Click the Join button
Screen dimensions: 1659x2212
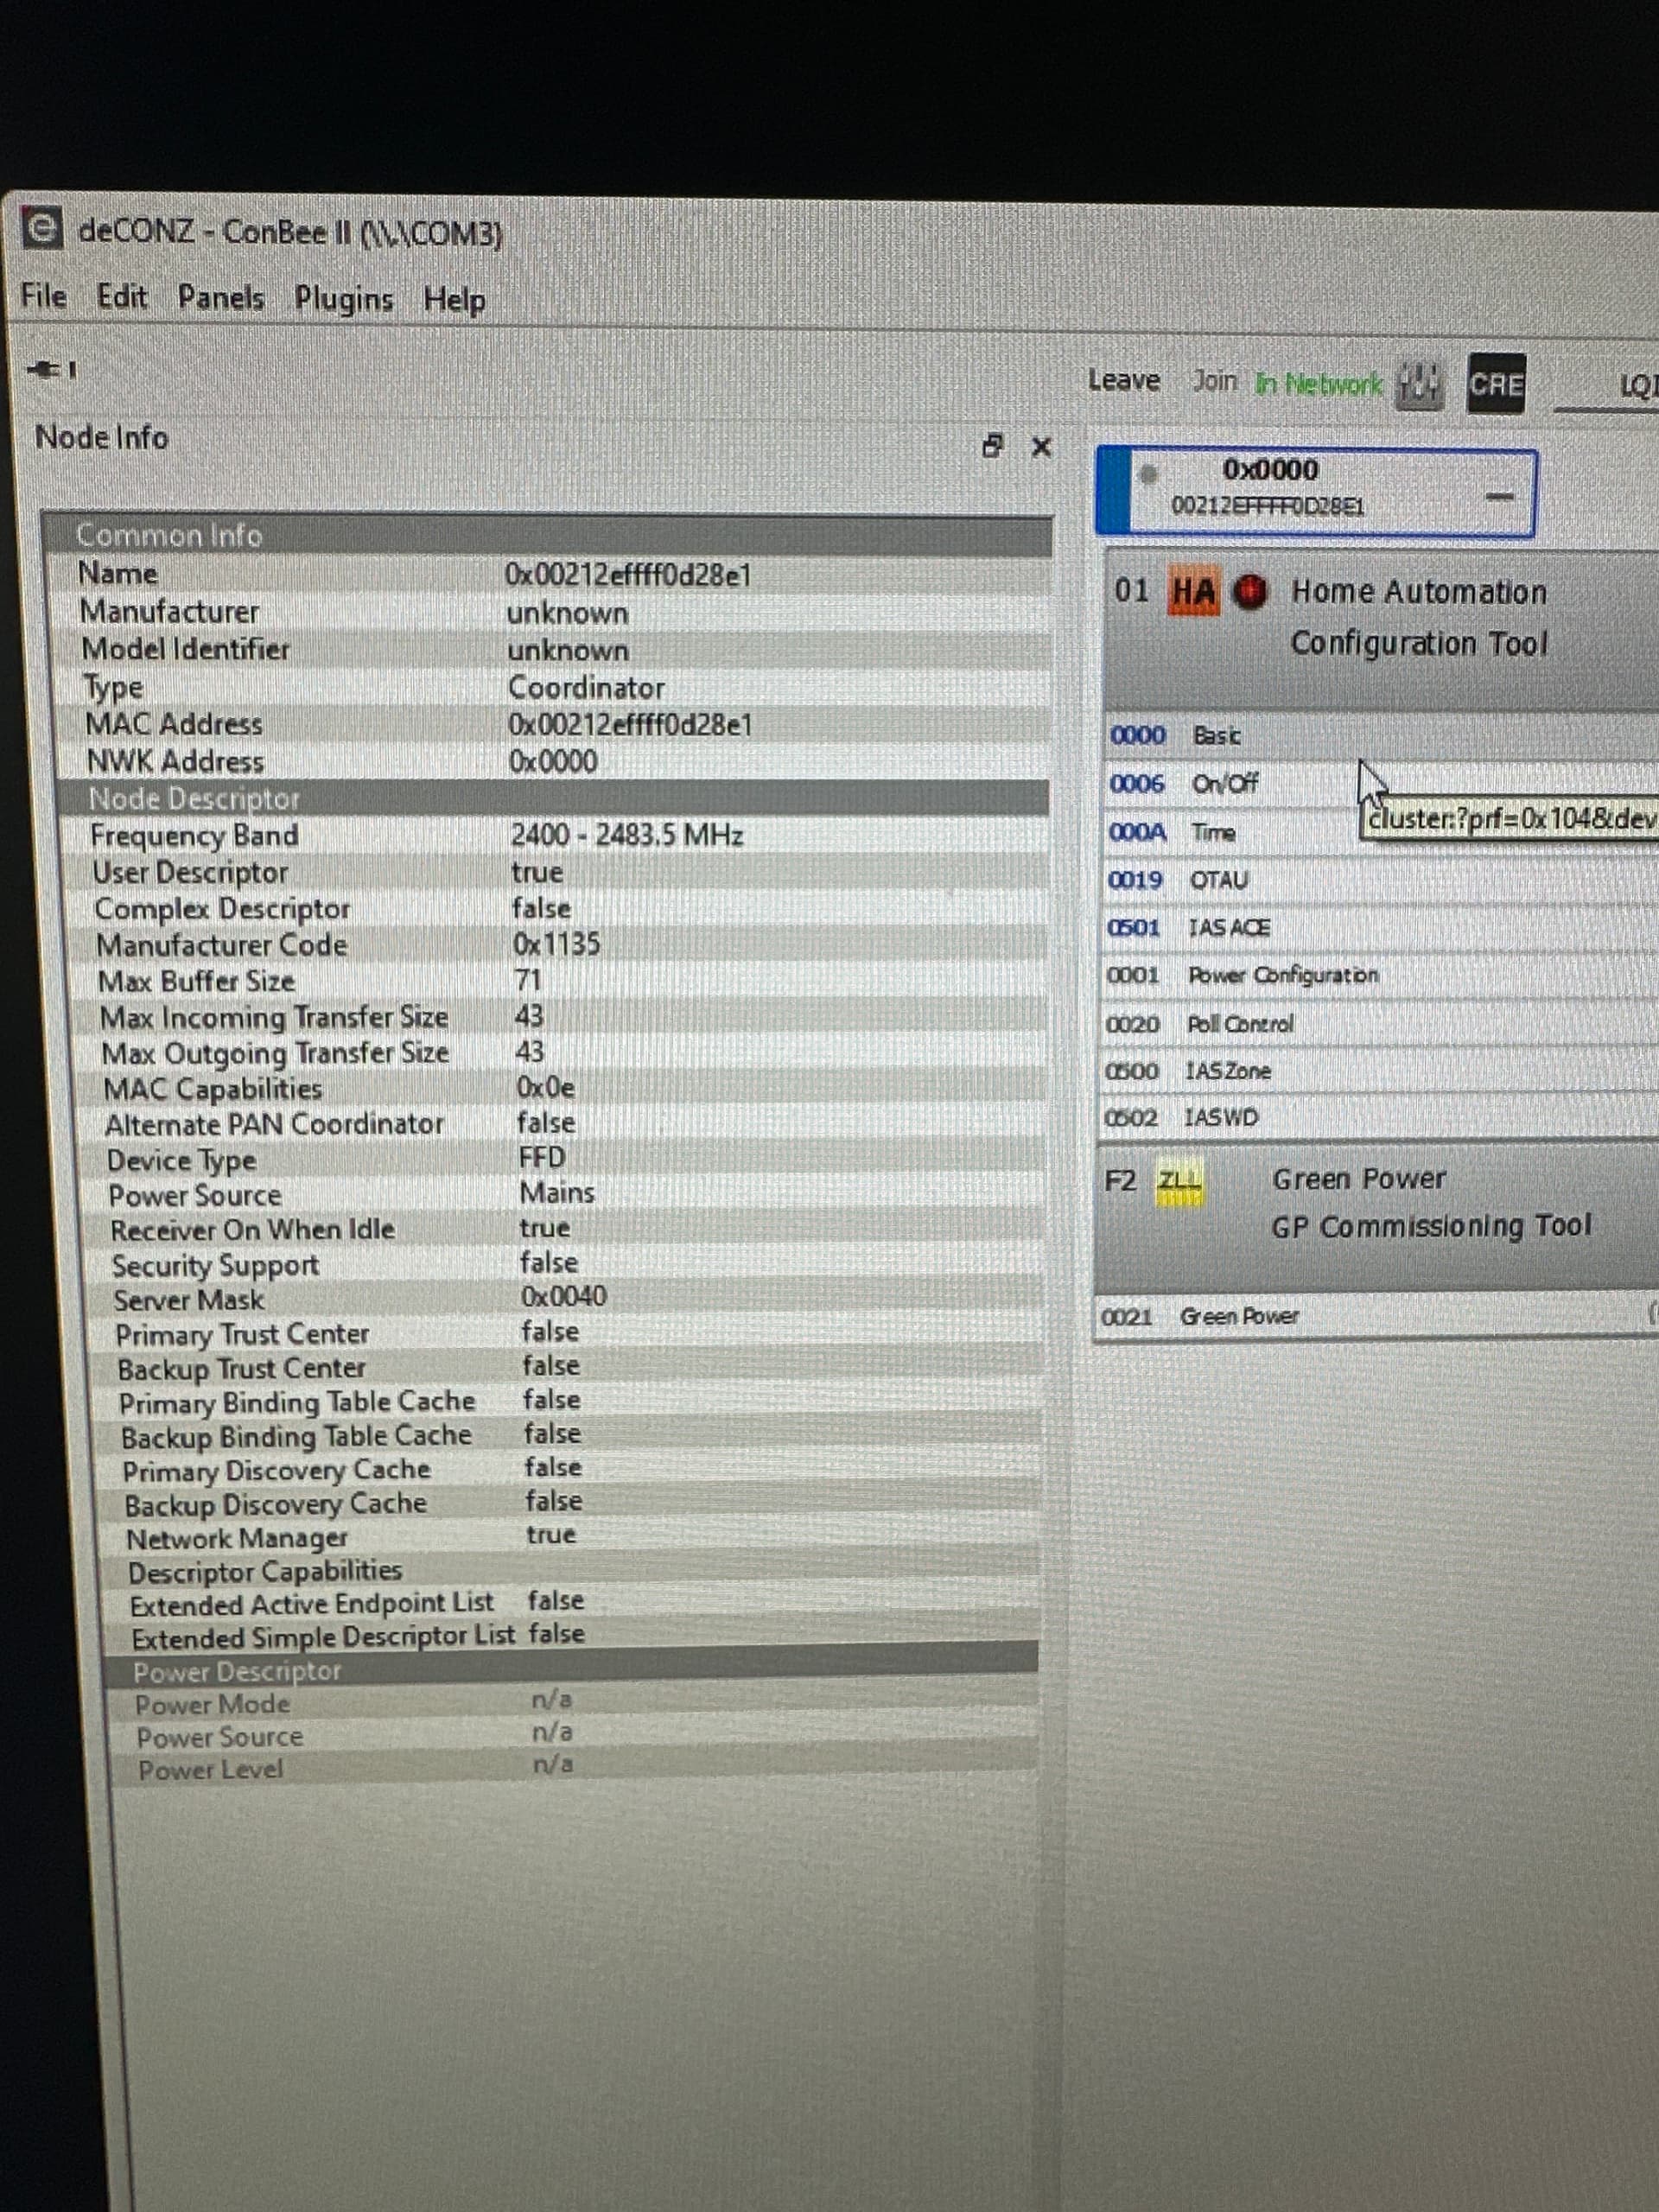pos(1213,380)
